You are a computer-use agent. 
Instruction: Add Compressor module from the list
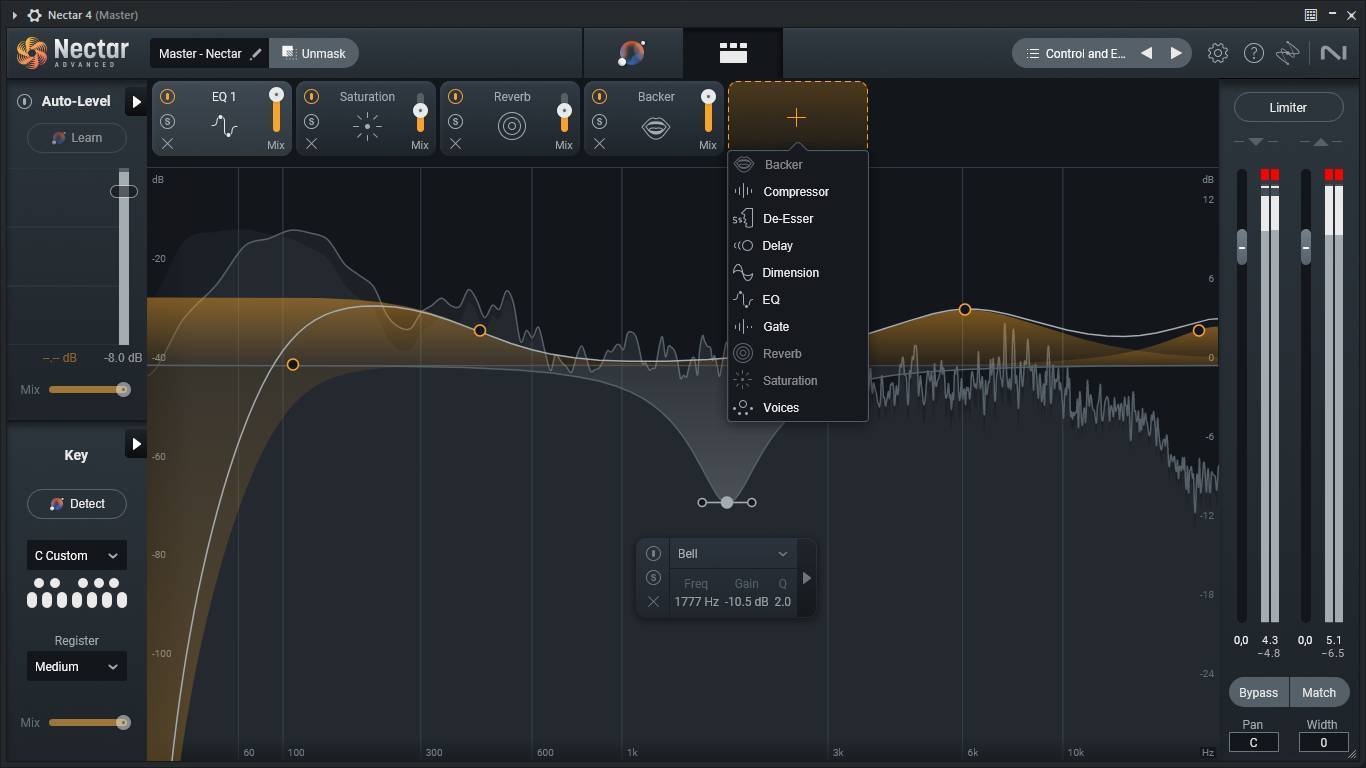click(x=797, y=191)
